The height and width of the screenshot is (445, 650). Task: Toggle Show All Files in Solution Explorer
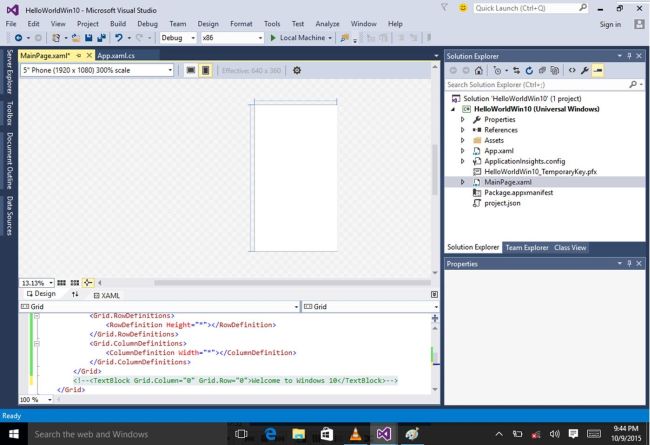pyautogui.click(x=555, y=71)
